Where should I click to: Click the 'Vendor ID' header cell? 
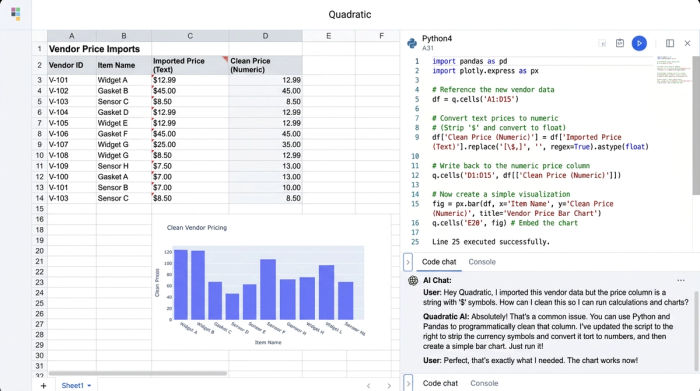tap(71, 65)
